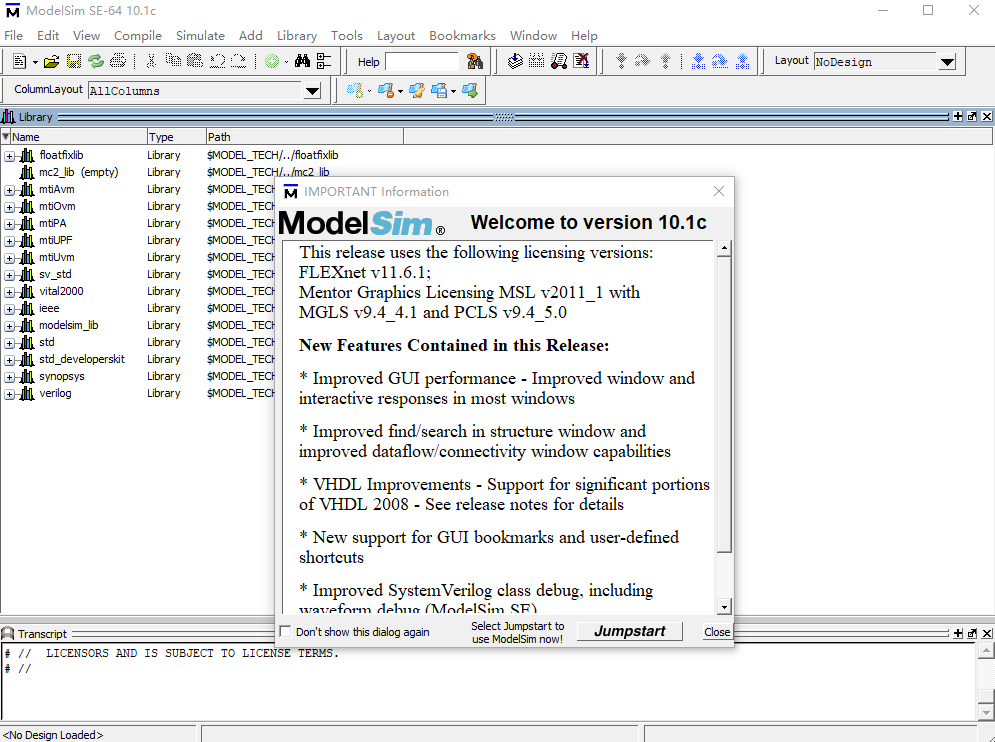
Task: Click the Help search icon beside Help field
Action: [x=475, y=62]
